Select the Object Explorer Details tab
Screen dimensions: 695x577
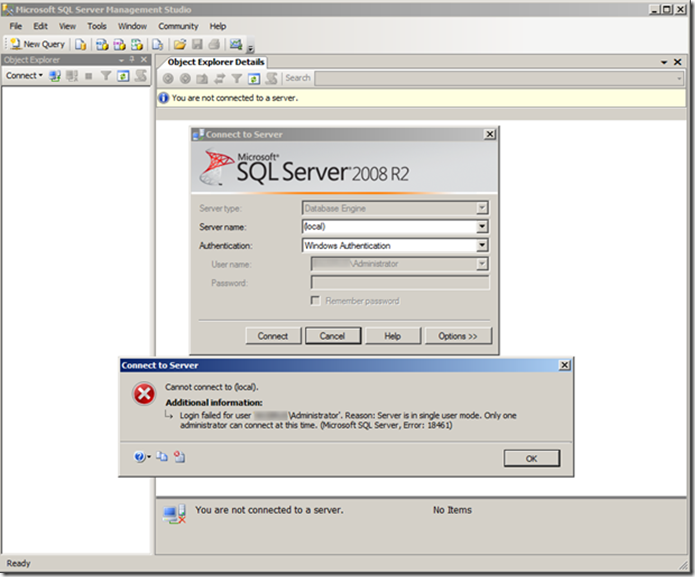[216, 62]
